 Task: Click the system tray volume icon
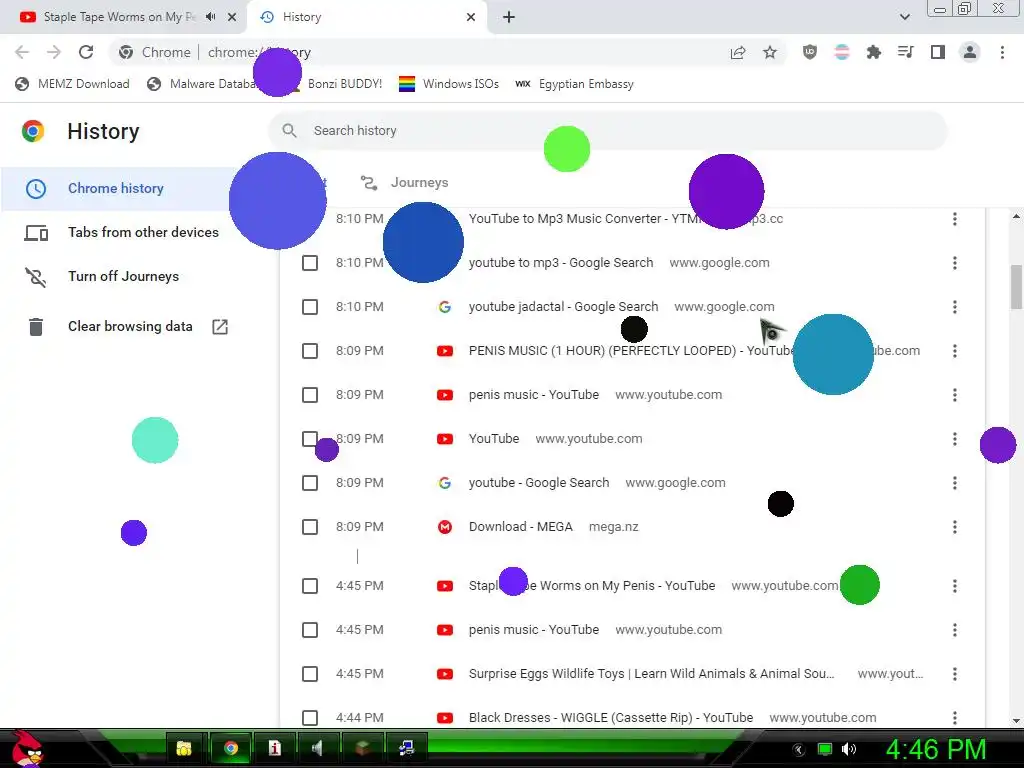[x=849, y=749]
